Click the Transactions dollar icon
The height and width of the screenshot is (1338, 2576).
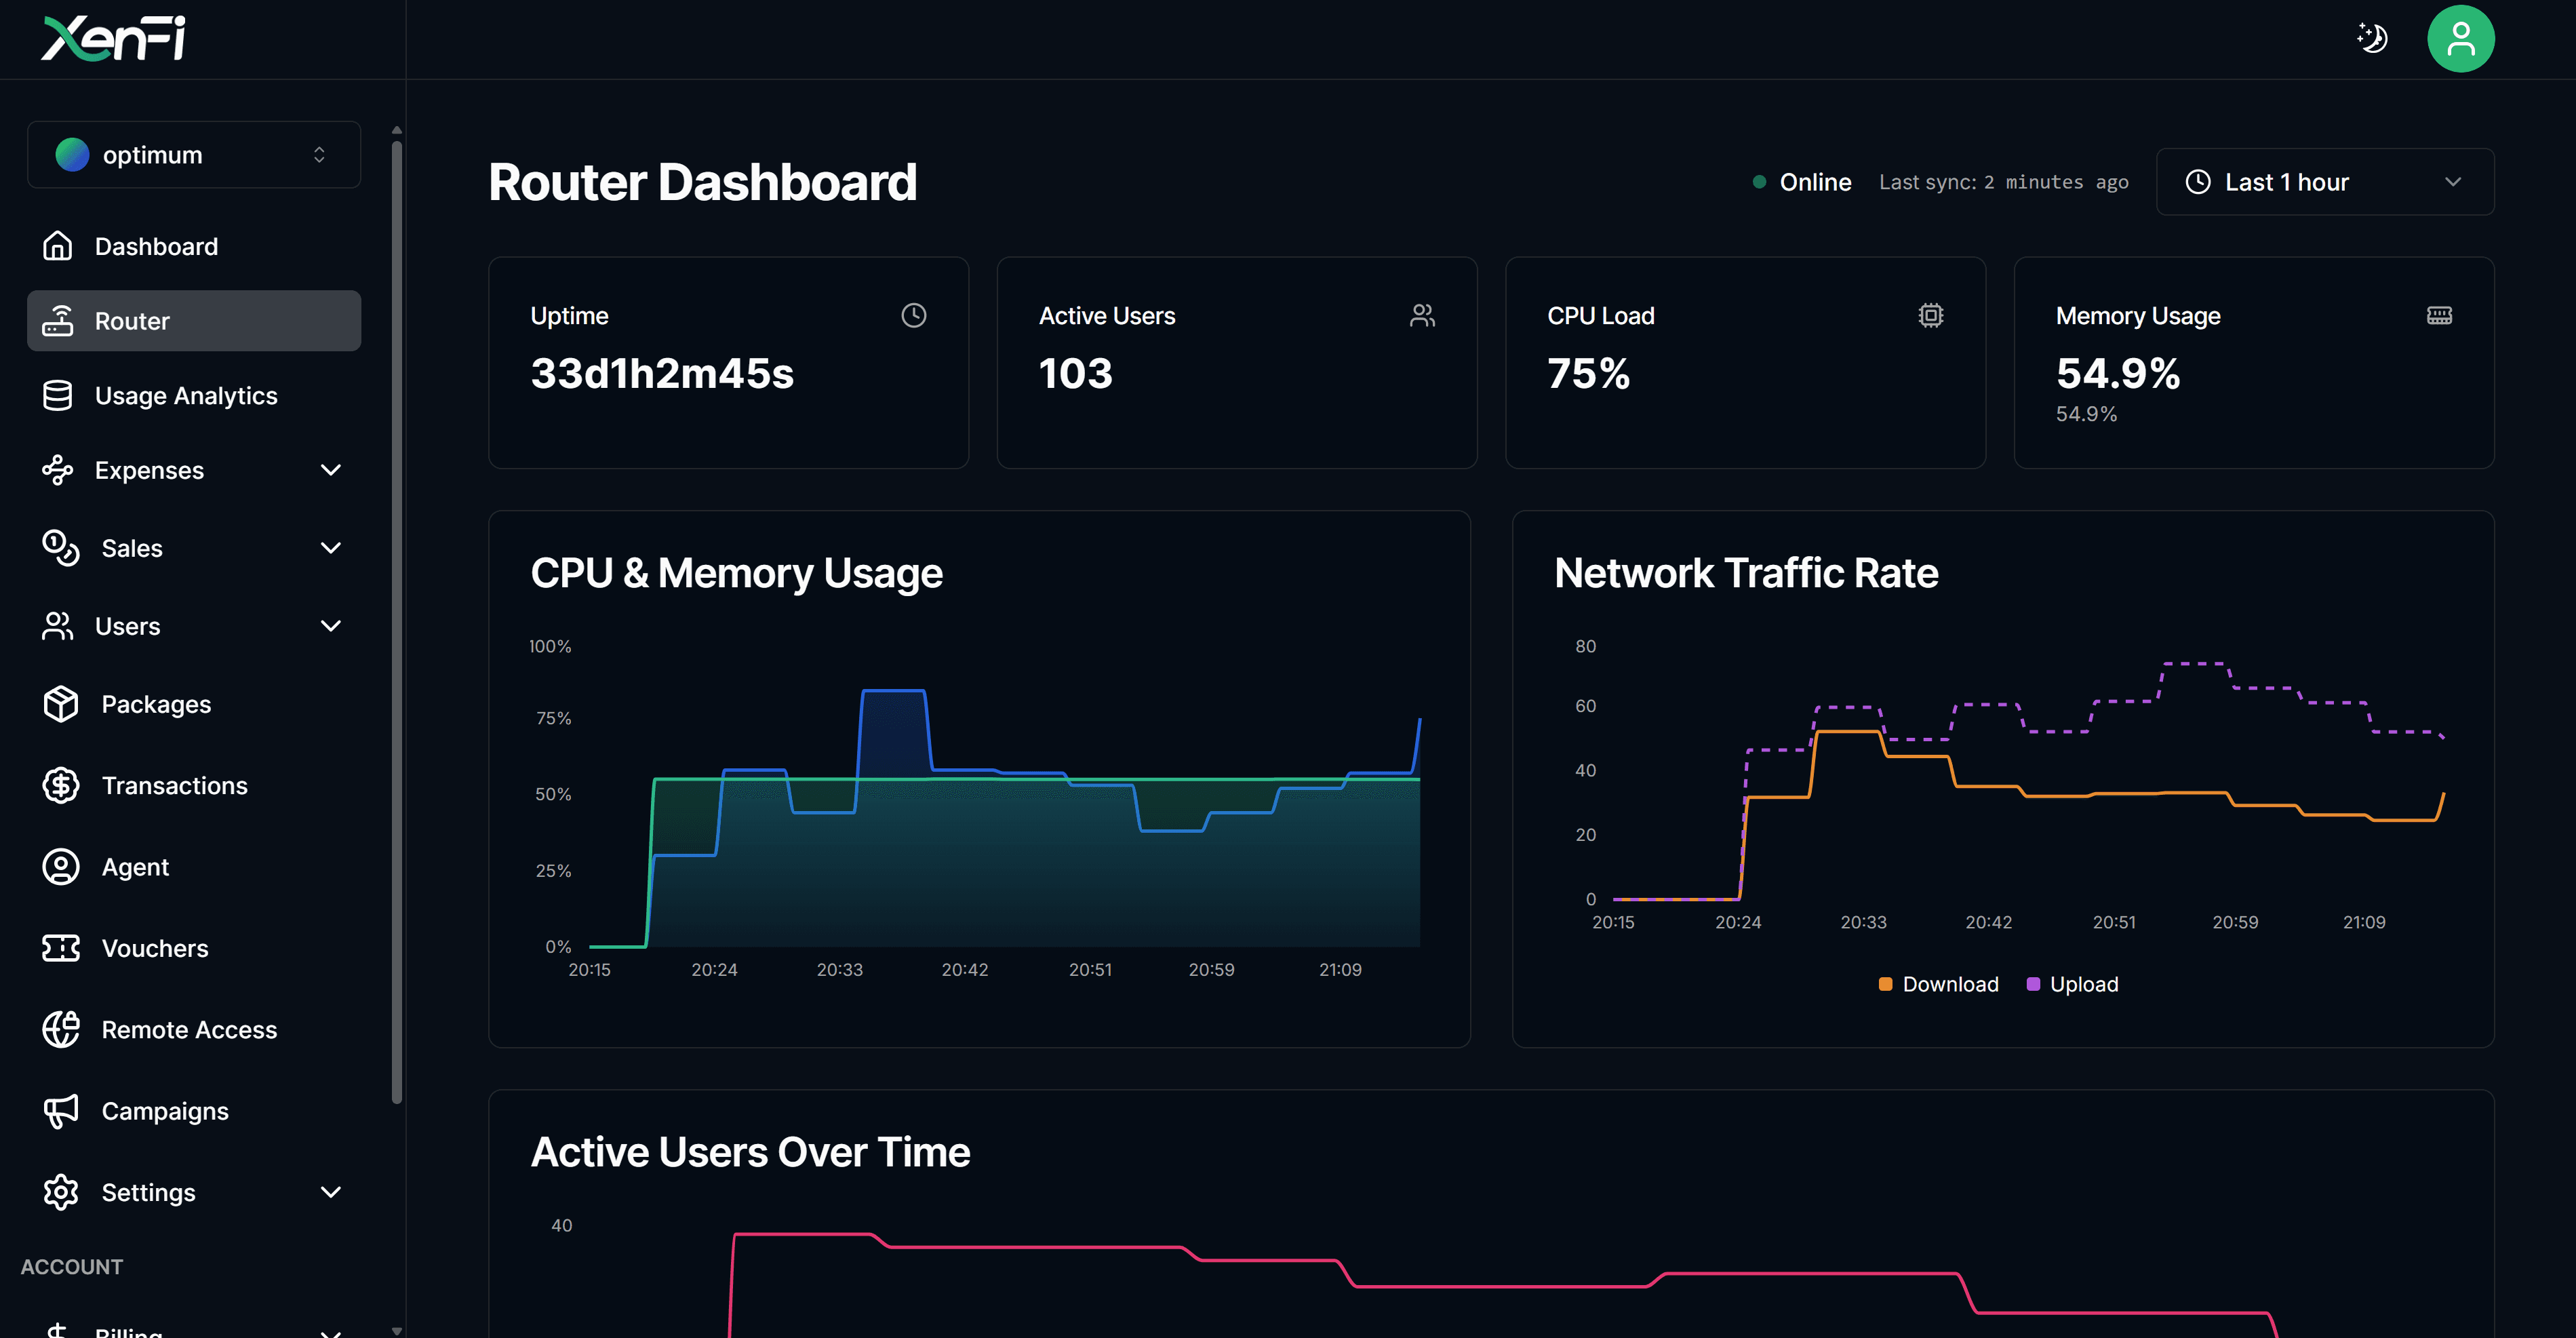(61, 786)
